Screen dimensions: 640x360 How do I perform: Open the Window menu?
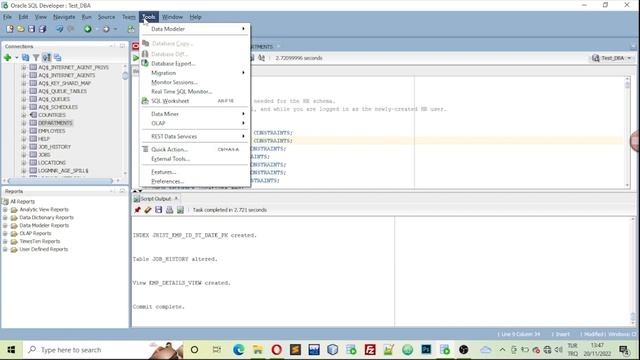pyautogui.click(x=172, y=17)
